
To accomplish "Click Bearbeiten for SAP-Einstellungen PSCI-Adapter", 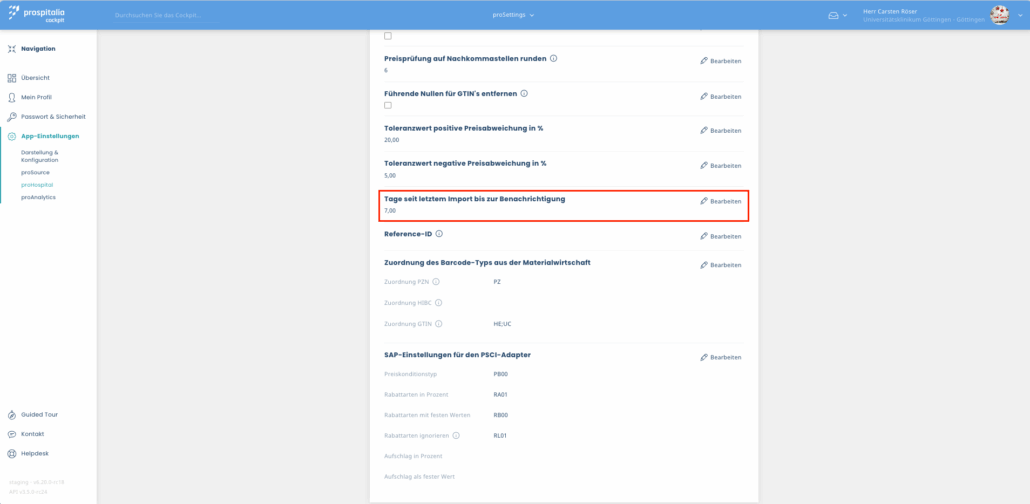I will tap(720, 357).
